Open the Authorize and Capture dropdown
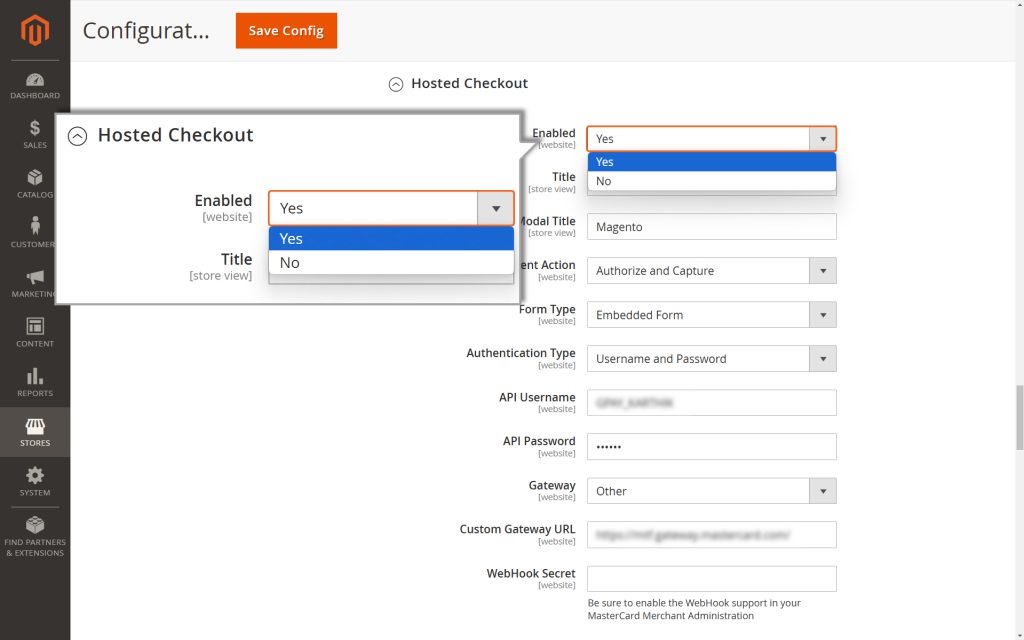1024x640 pixels. [711, 270]
